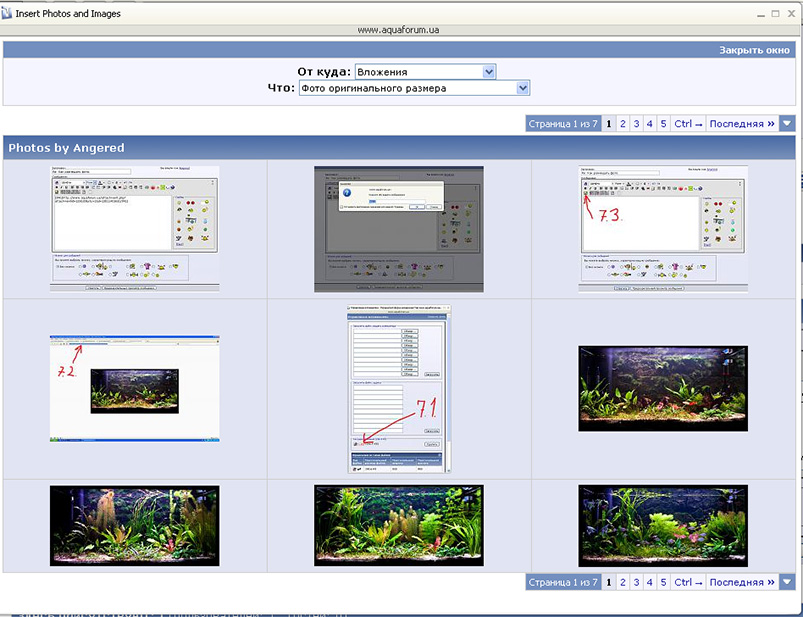The image size is (803, 617).
Task: Select the thumbnail annotated with "7.3"
Action: pyautogui.click(x=663, y=229)
